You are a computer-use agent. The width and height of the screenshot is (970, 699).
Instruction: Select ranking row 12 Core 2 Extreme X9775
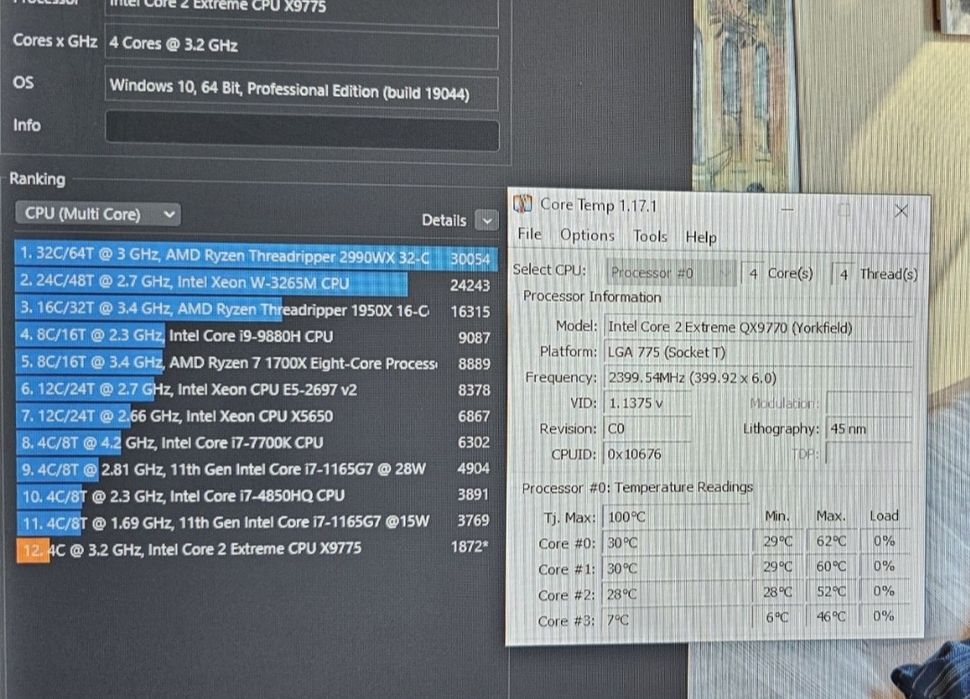255,549
